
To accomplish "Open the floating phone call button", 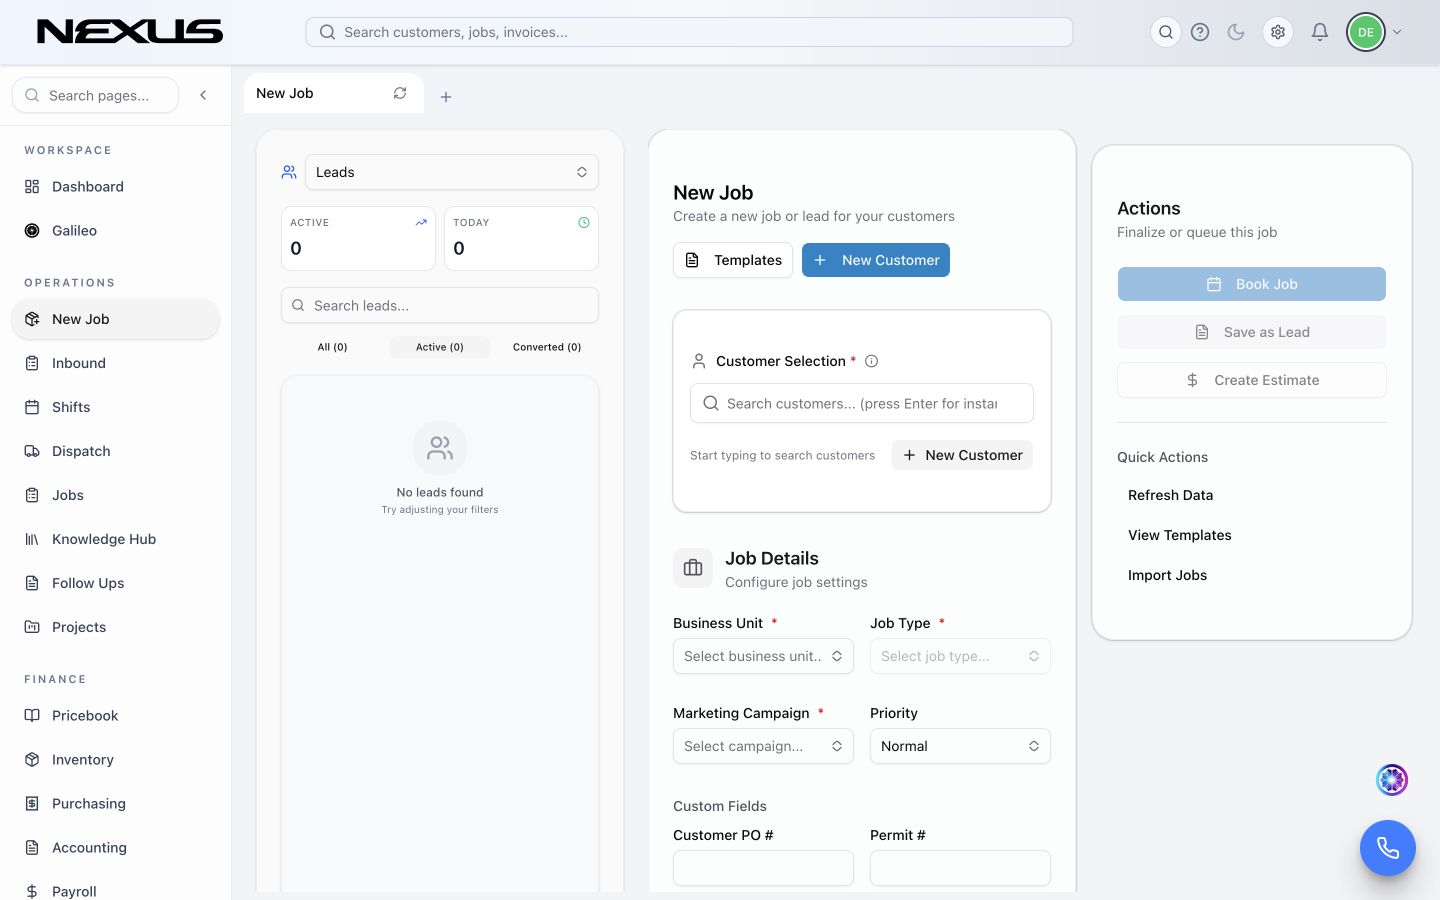I will tap(1388, 848).
